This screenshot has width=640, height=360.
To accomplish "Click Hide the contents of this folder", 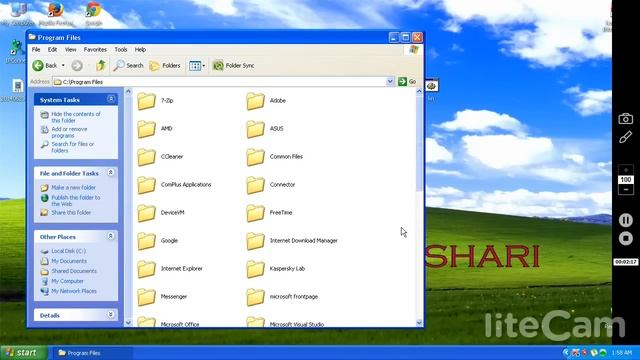I will coord(76,117).
